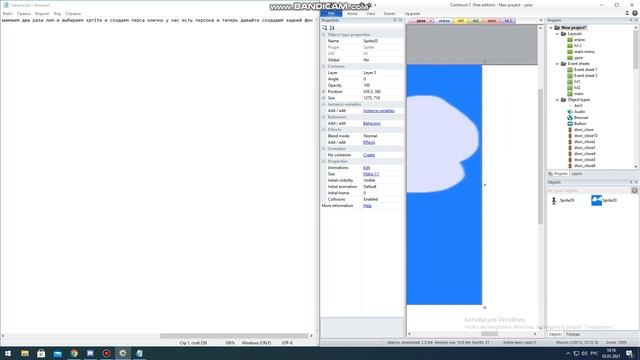Select the door_close sprite icon in project tree

(570, 130)
